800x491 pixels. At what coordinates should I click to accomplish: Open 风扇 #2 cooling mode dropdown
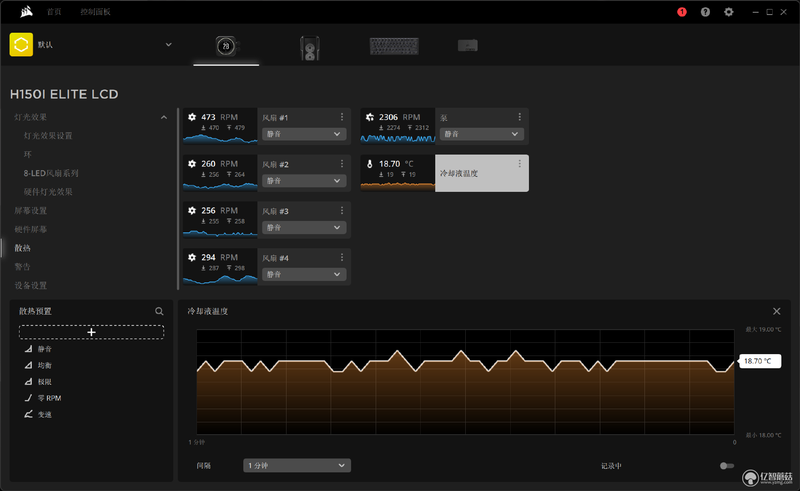coord(304,181)
